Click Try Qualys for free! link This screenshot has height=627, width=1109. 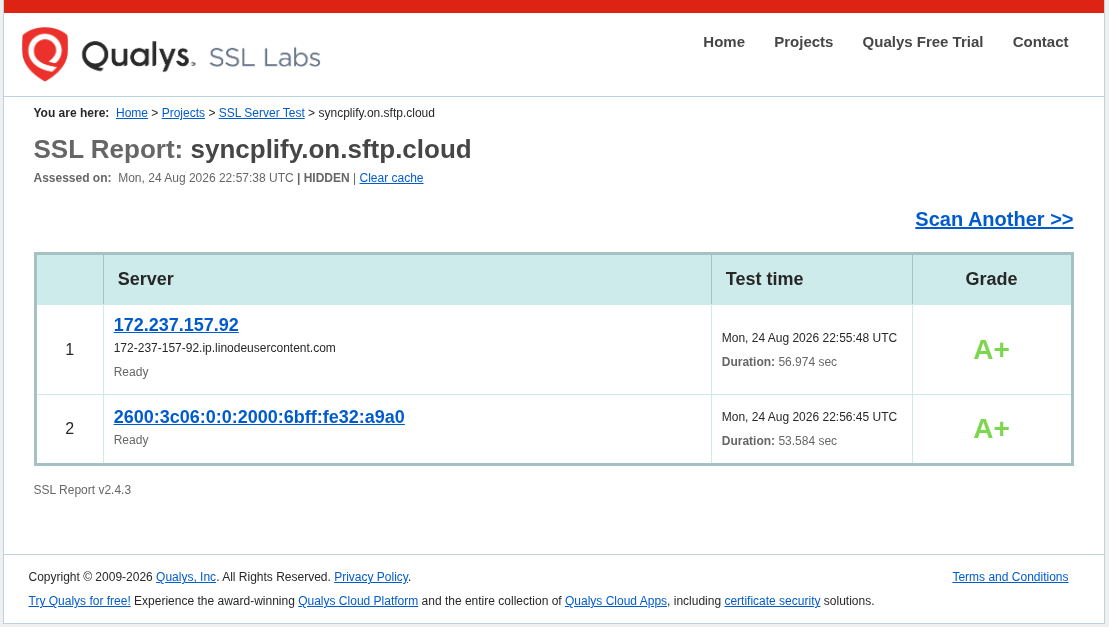click(x=79, y=601)
